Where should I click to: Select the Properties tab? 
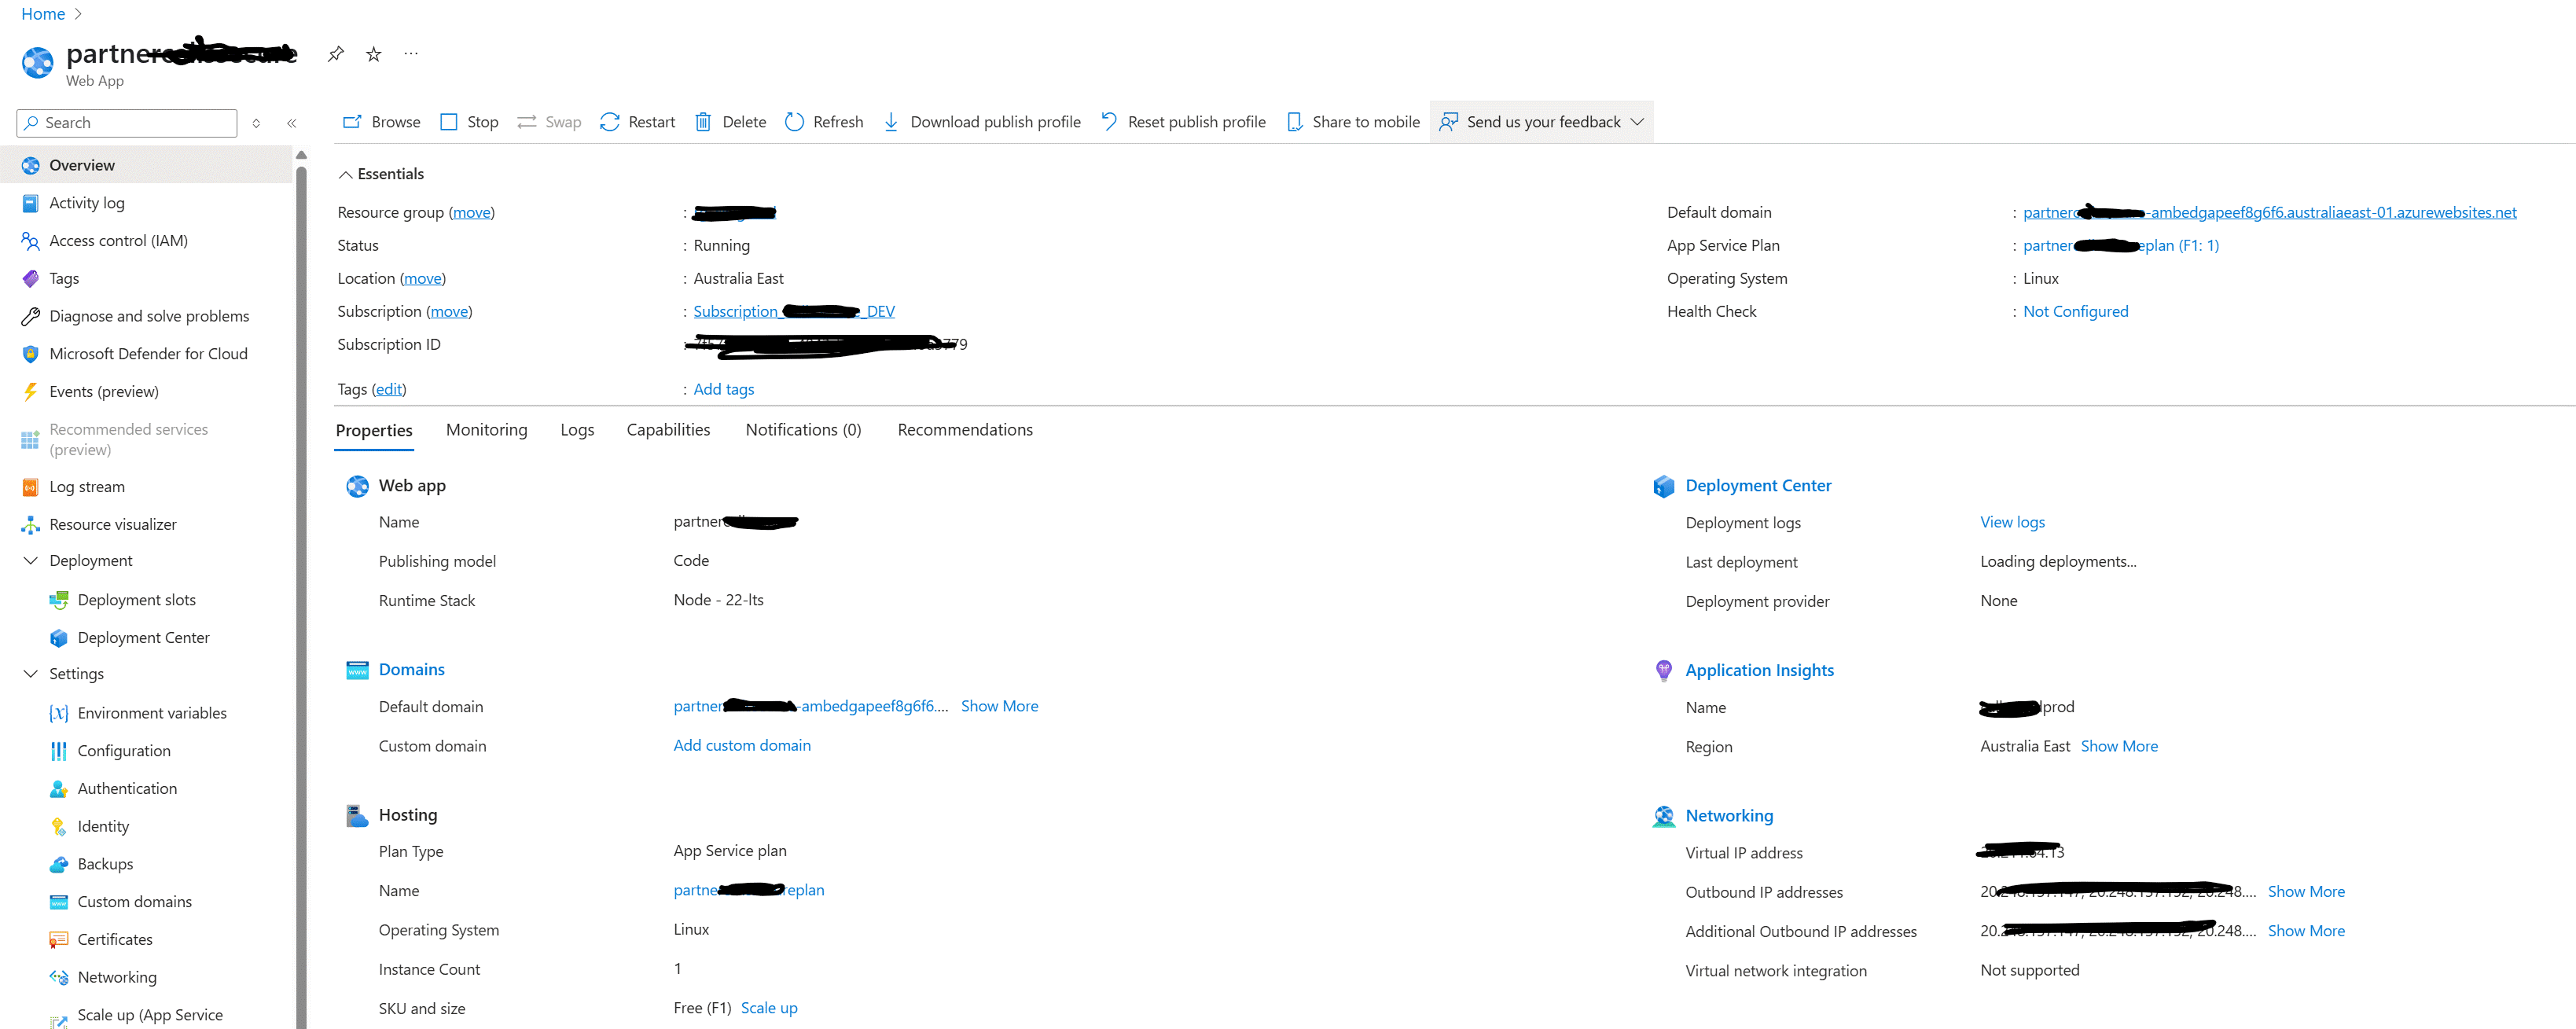tap(374, 431)
